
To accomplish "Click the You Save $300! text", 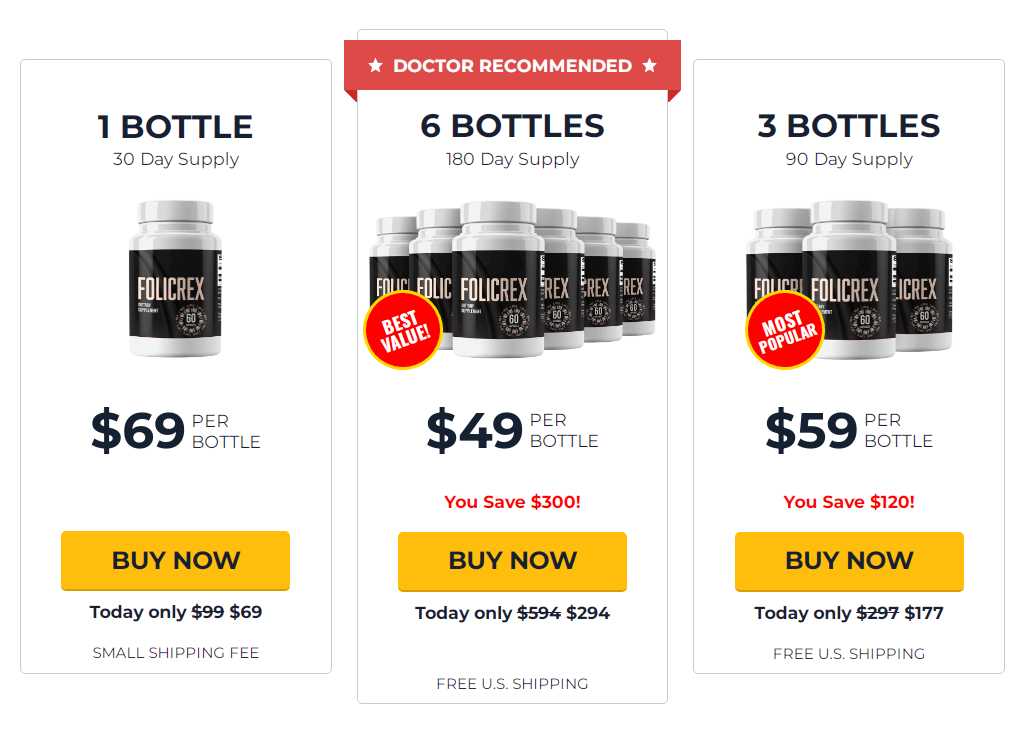I will click(512, 502).
